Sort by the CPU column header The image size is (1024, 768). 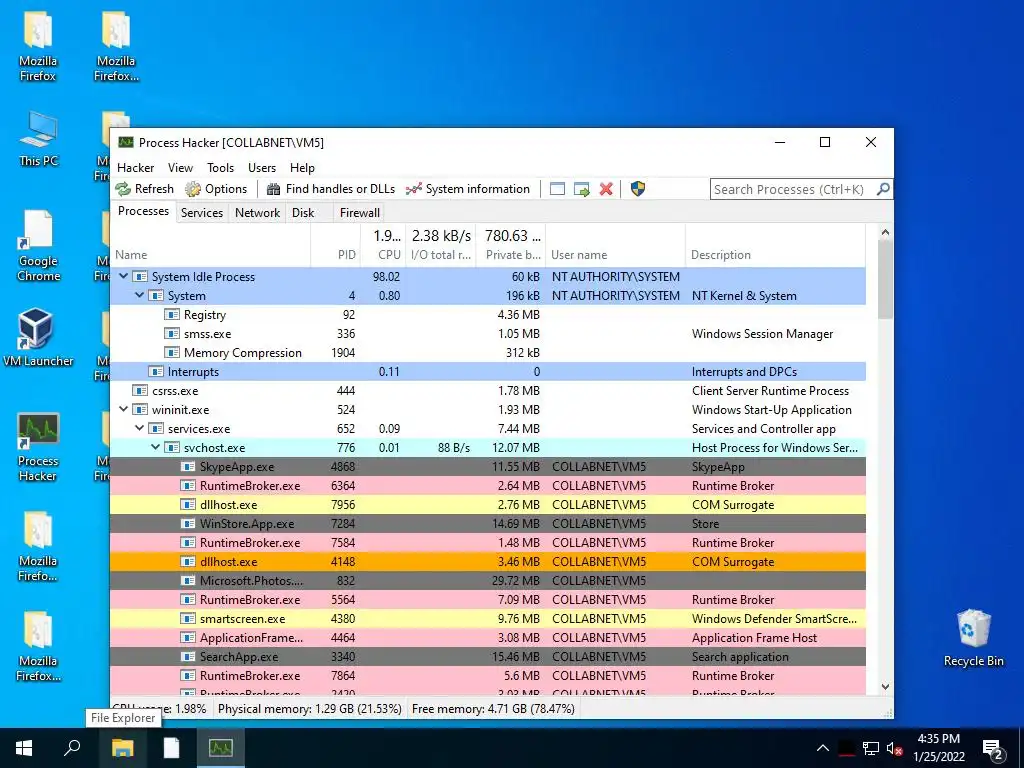coord(383,246)
